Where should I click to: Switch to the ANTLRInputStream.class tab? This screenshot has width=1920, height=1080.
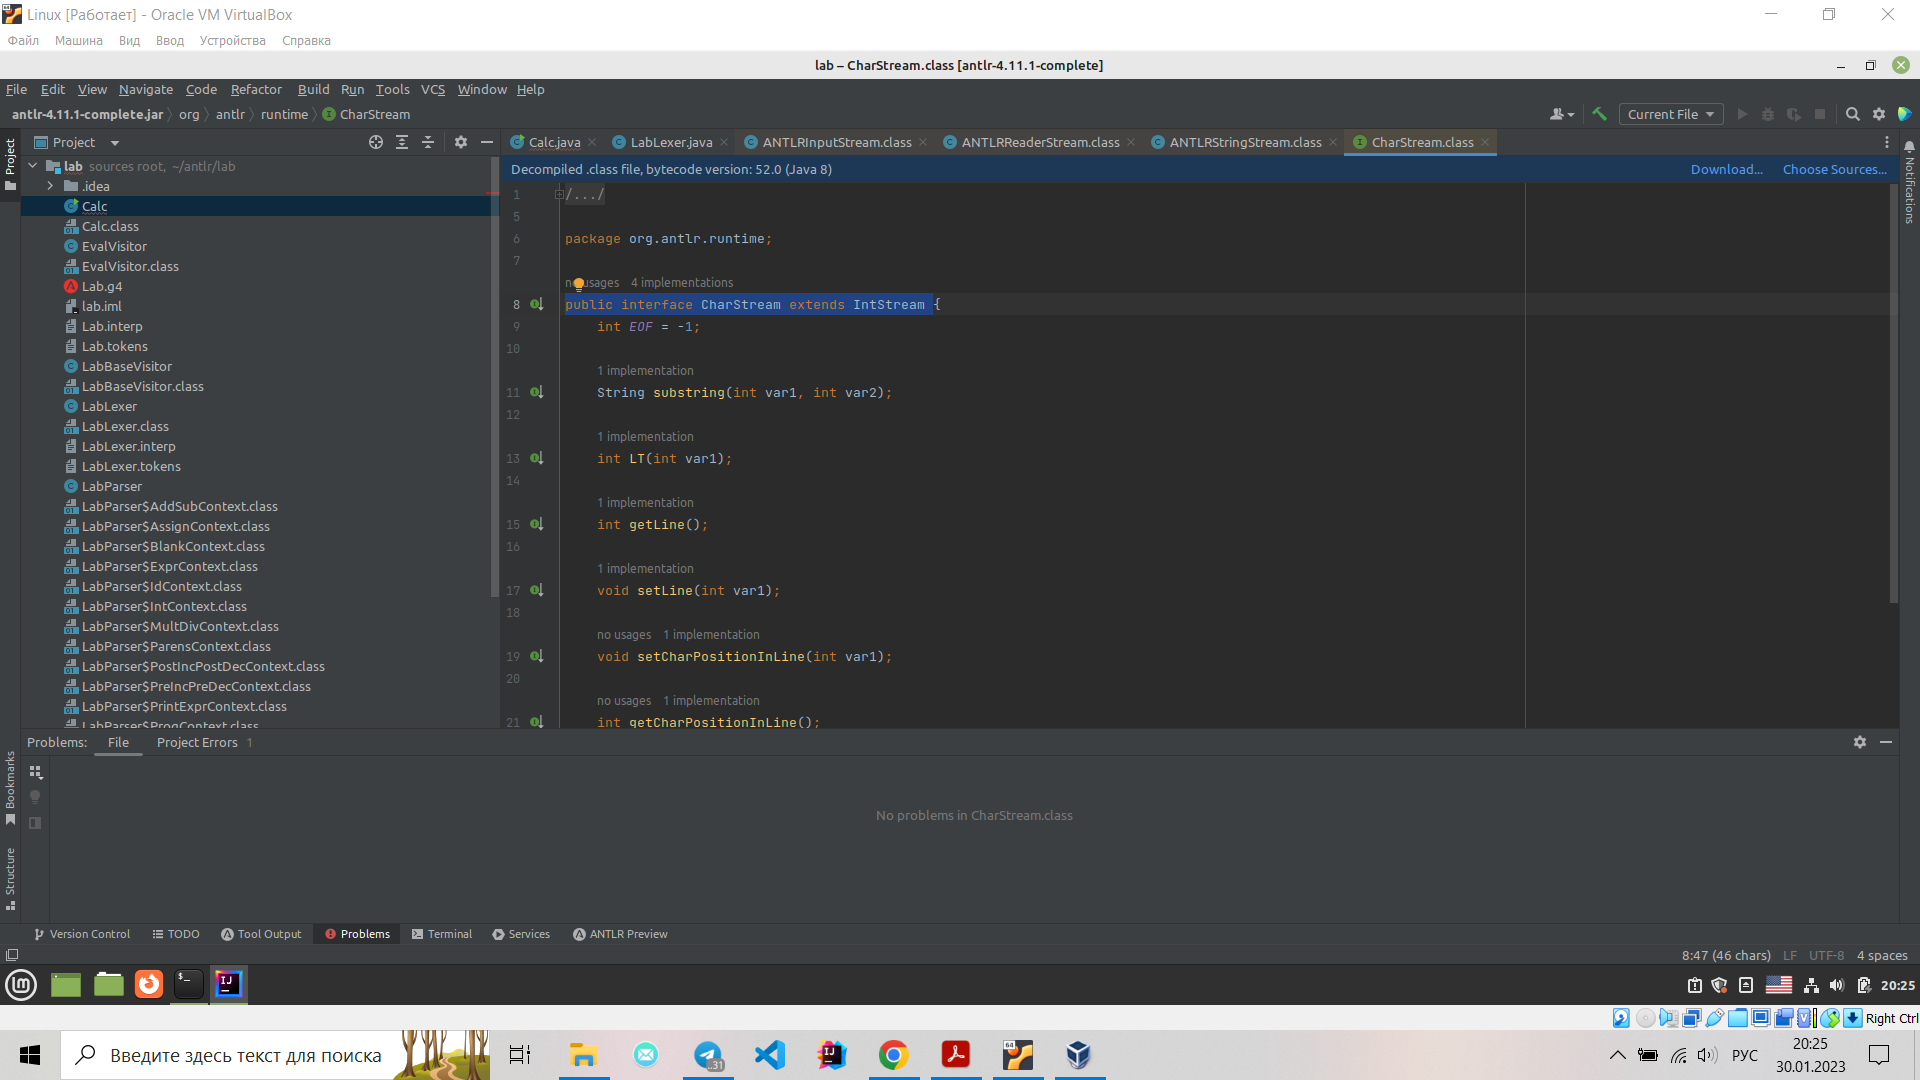click(836, 142)
